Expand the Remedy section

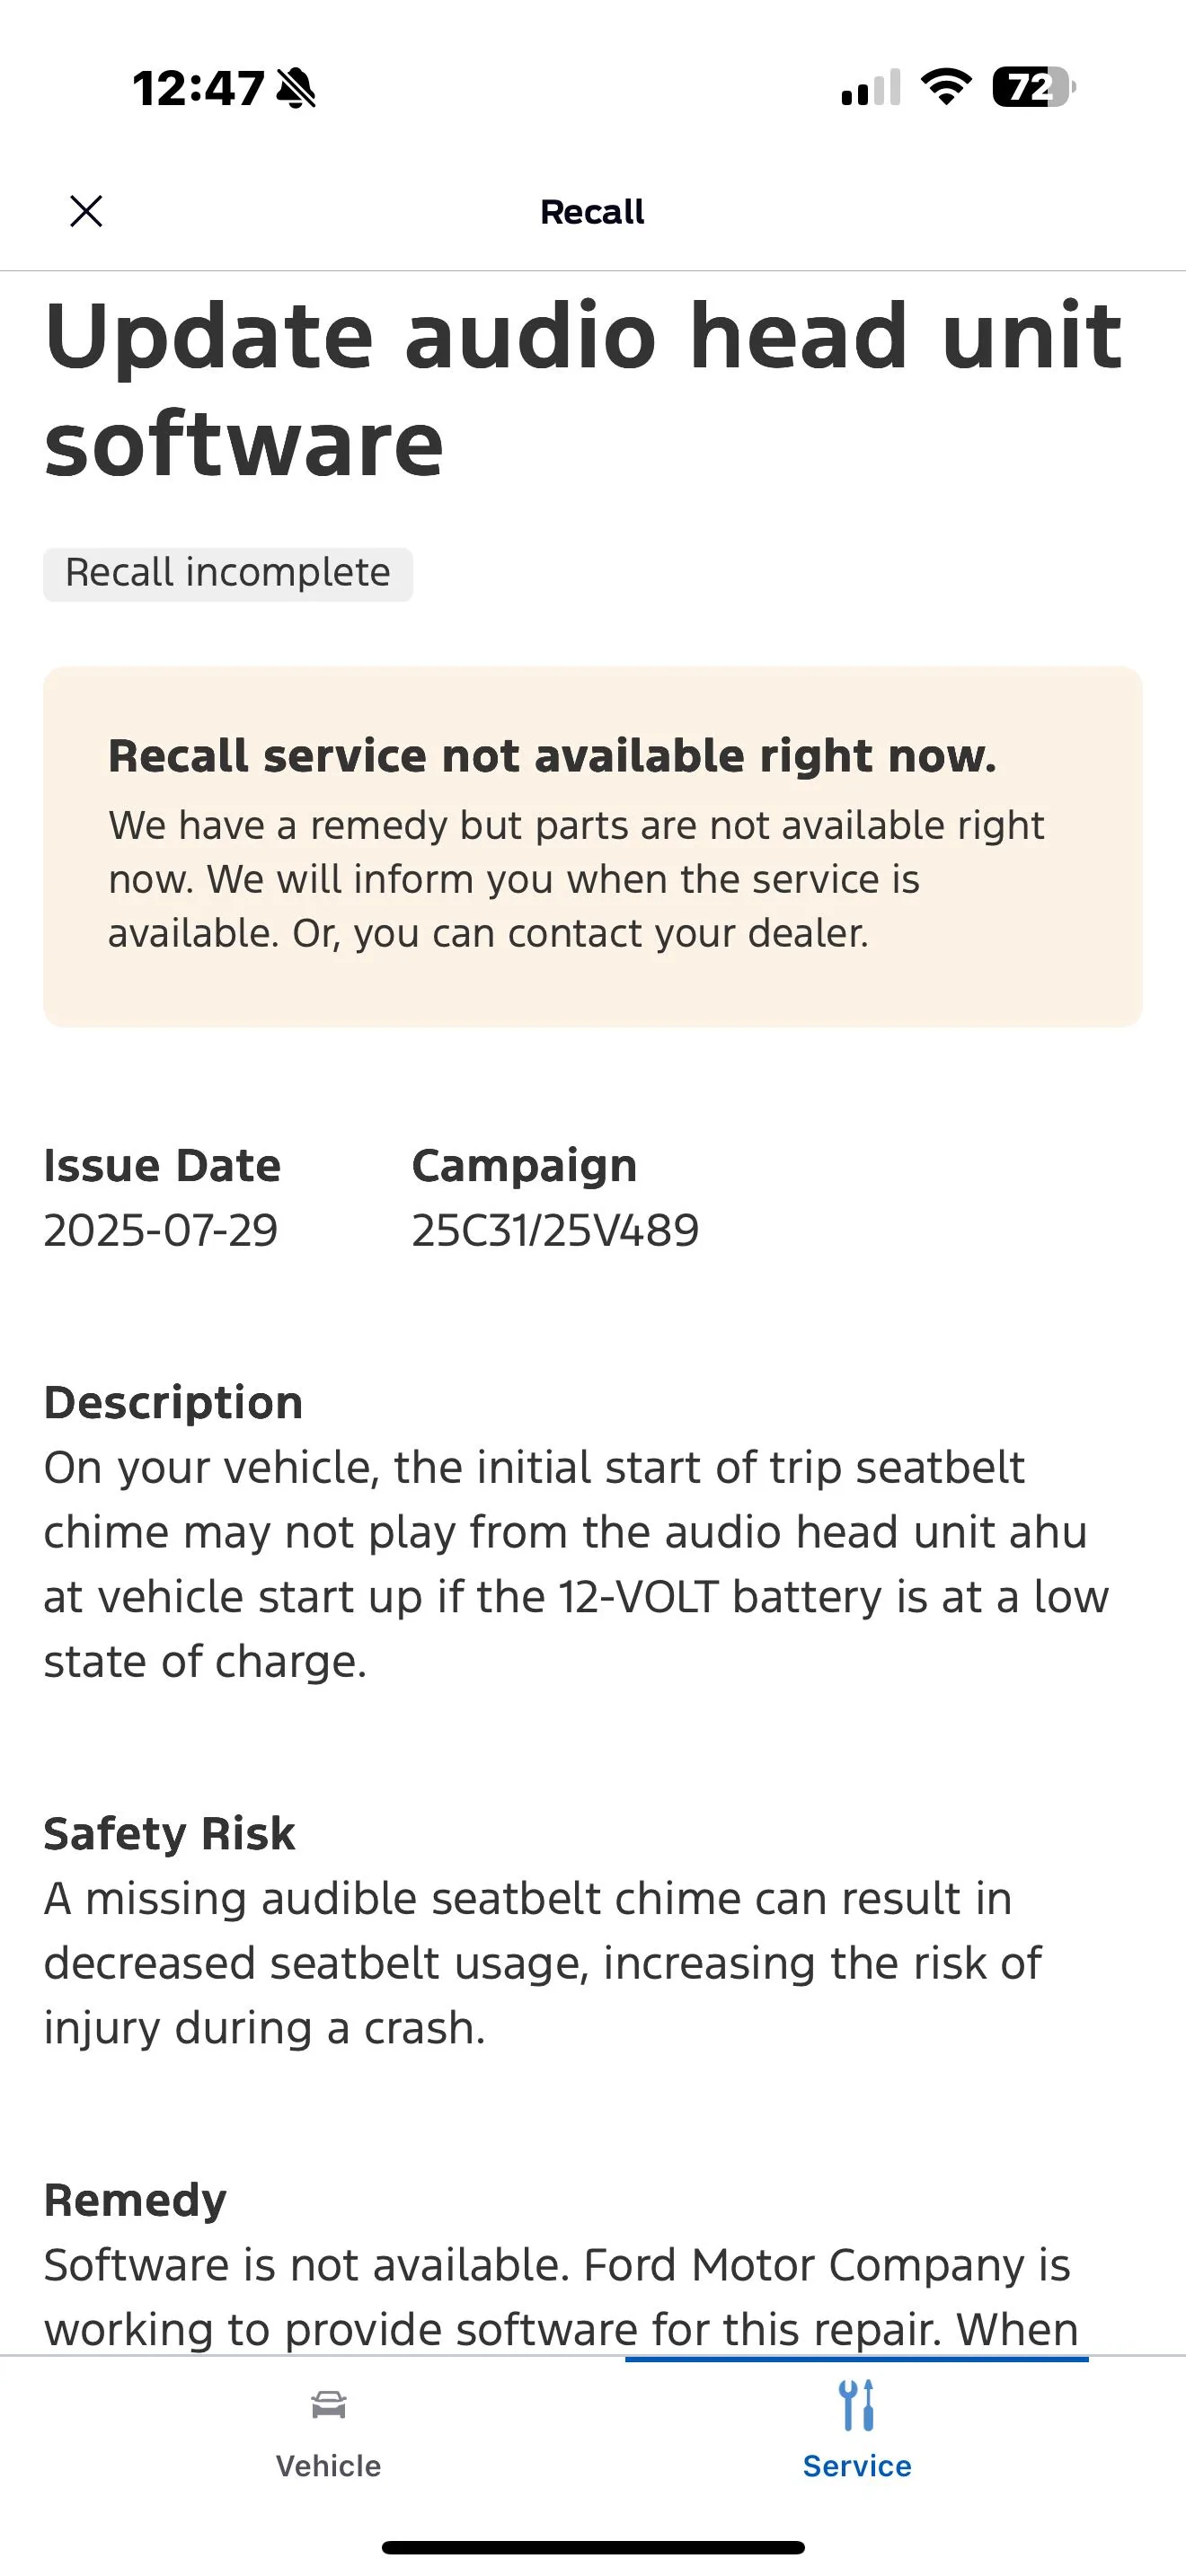[x=134, y=2198]
